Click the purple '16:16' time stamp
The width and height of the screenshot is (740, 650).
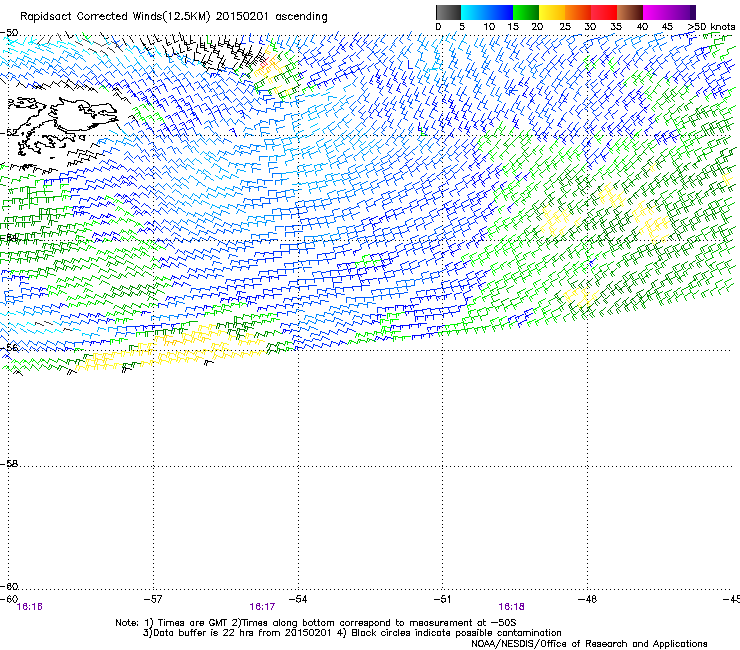click(29, 607)
